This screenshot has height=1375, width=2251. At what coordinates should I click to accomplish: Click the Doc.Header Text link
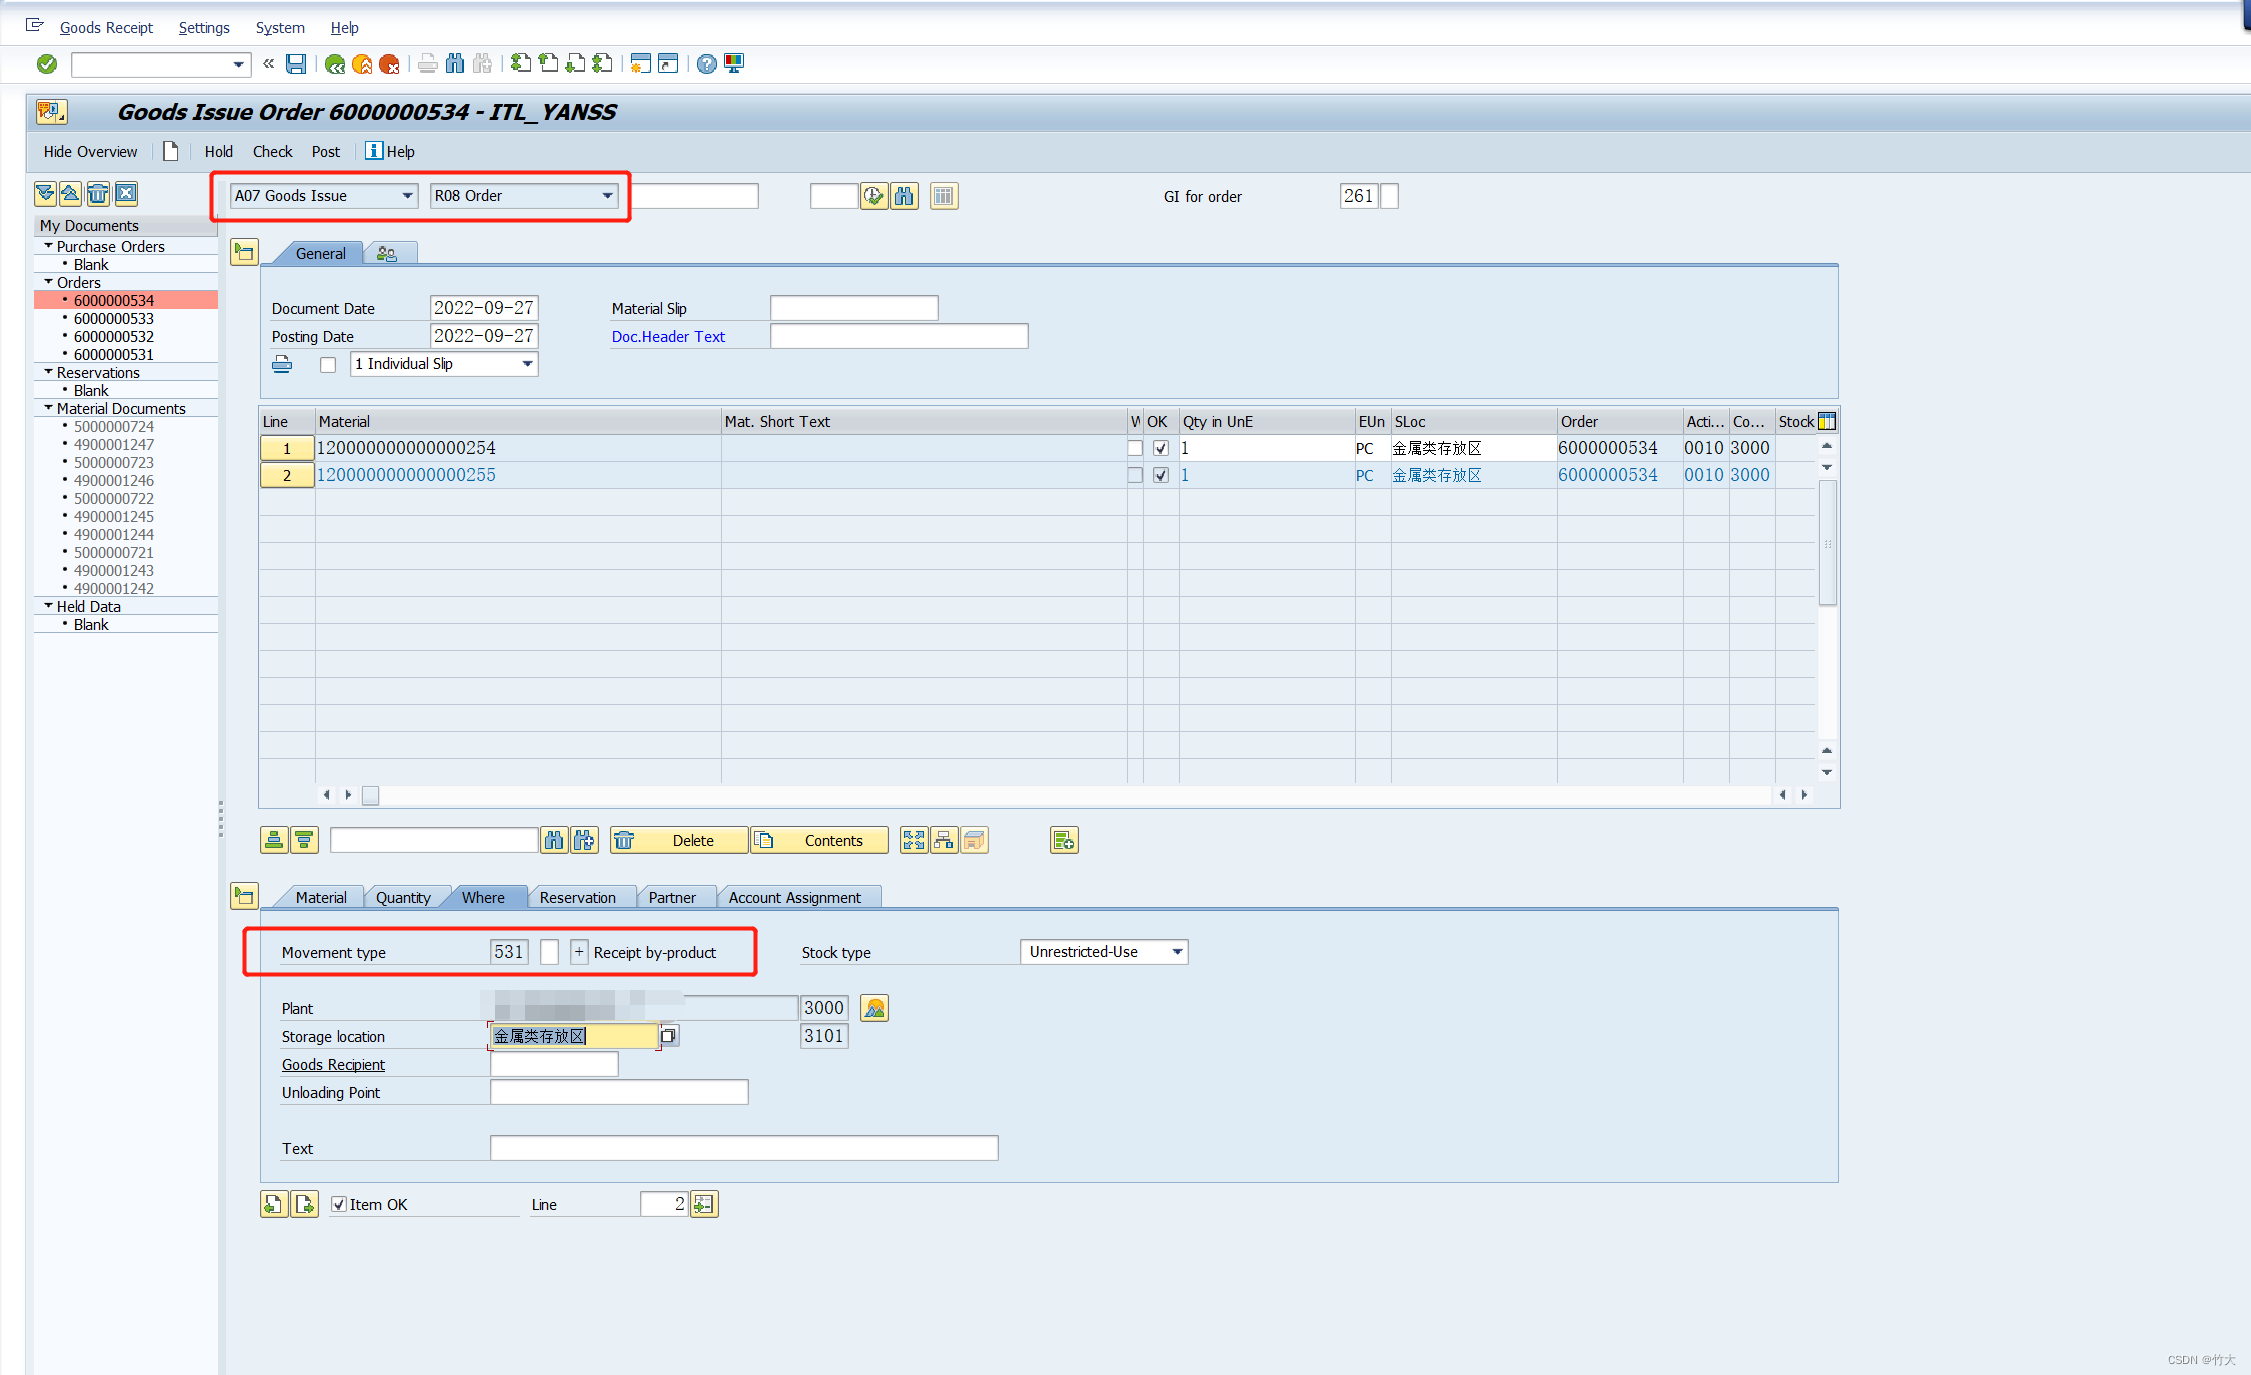pyautogui.click(x=668, y=336)
